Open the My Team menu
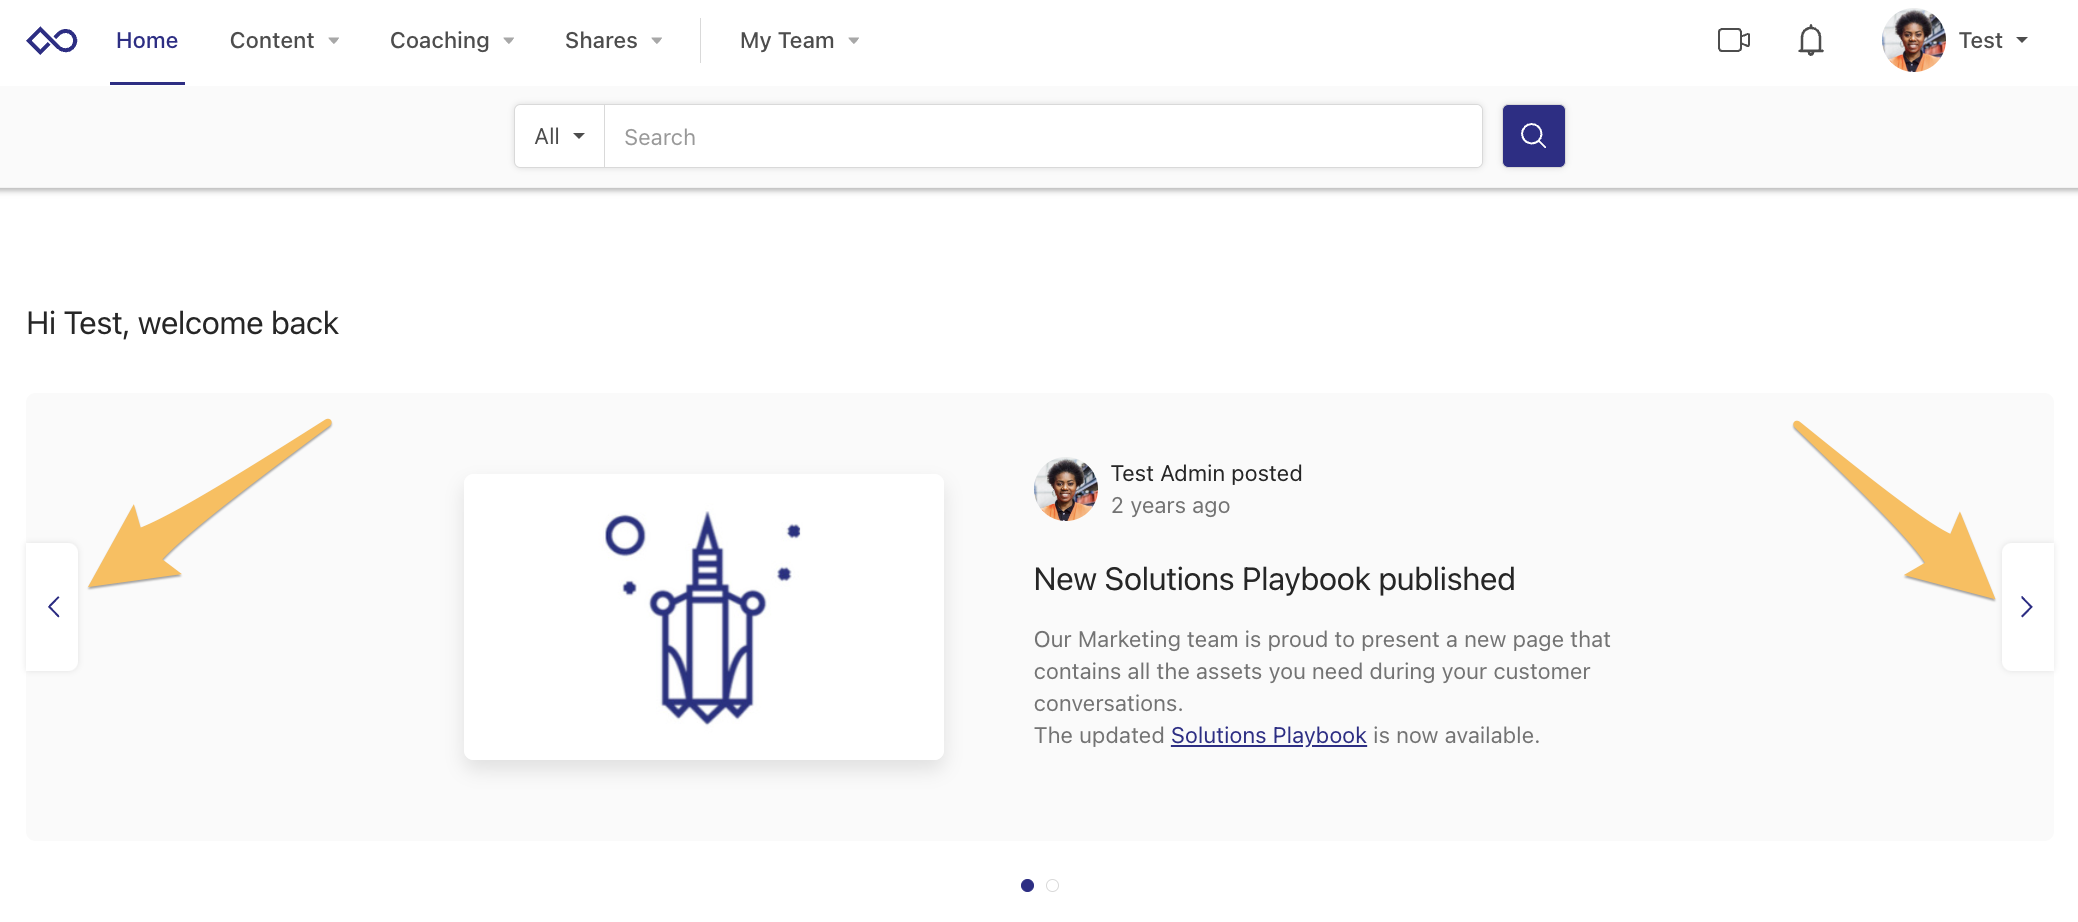This screenshot has height=922, width=2078. [x=799, y=41]
